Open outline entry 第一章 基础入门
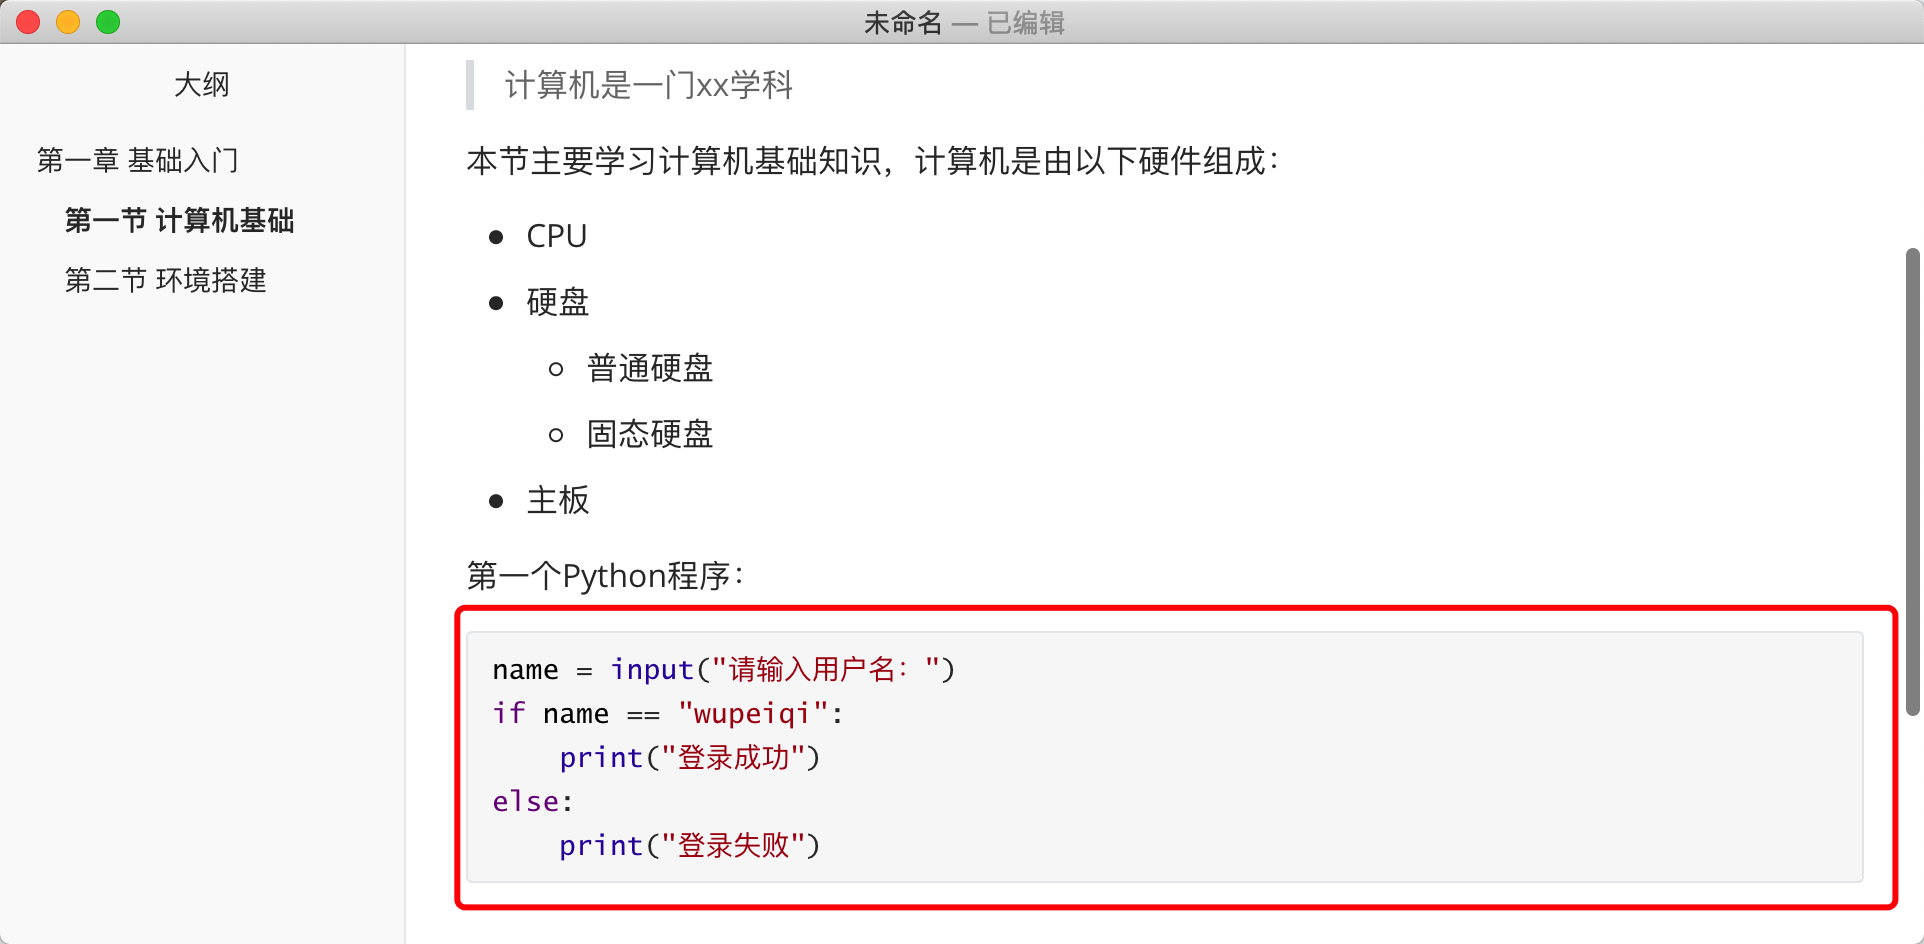The width and height of the screenshot is (1924, 944). click(x=138, y=160)
